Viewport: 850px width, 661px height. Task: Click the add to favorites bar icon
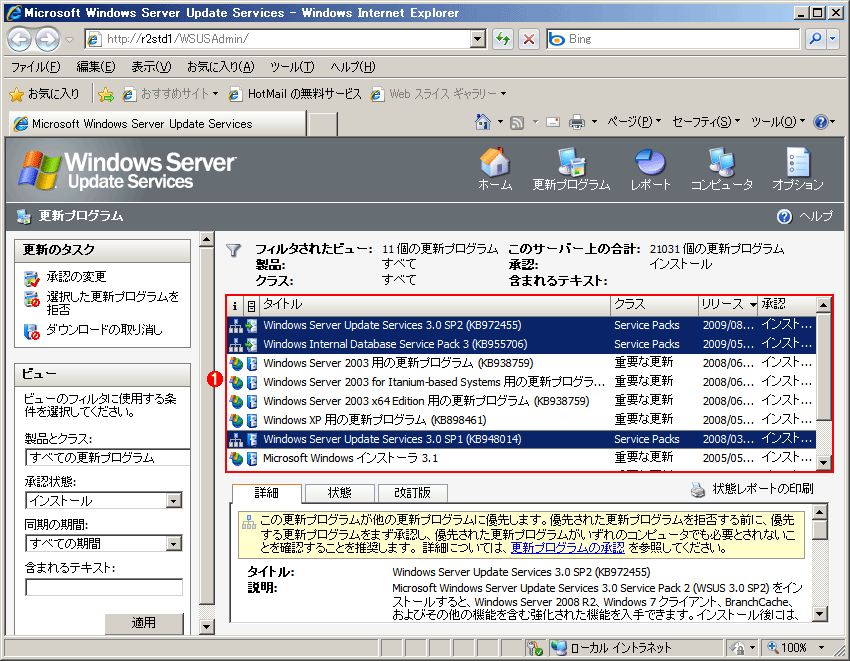106,95
